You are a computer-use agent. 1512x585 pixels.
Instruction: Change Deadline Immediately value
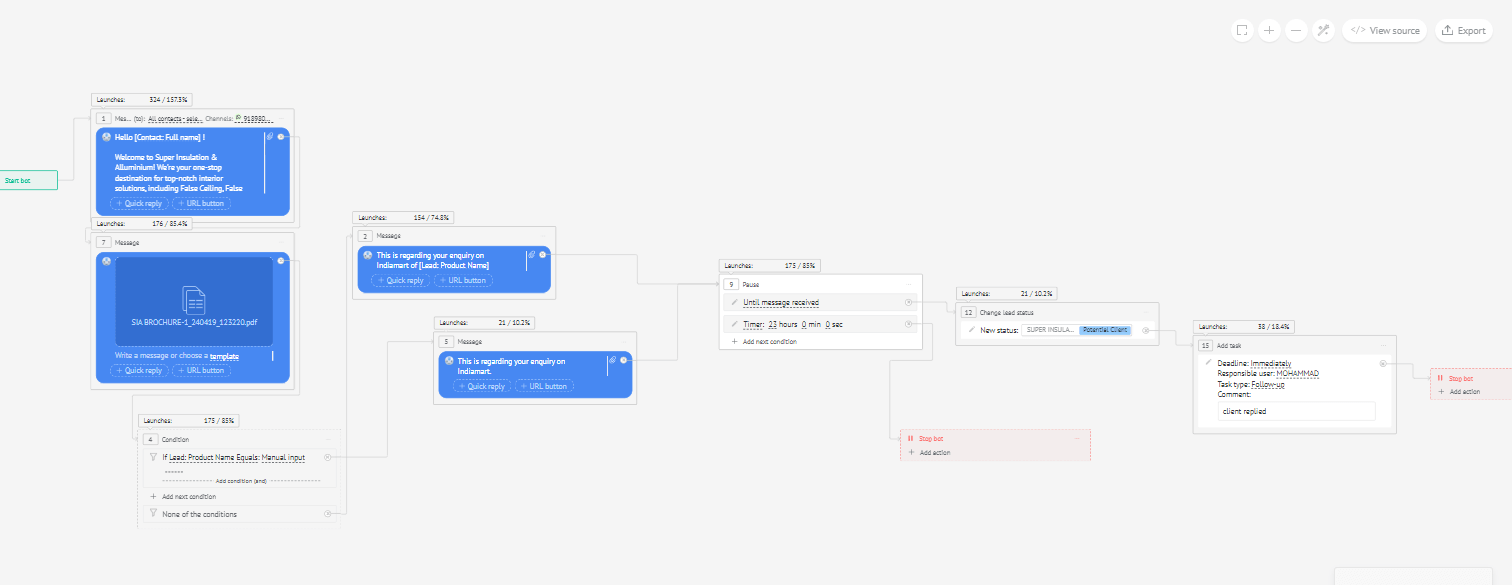click(x=1271, y=363)
